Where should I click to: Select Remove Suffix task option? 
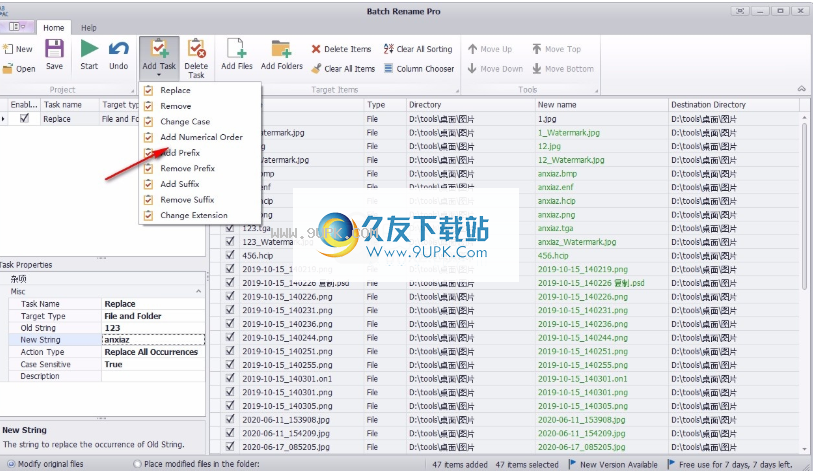click(x=200, y=199)
